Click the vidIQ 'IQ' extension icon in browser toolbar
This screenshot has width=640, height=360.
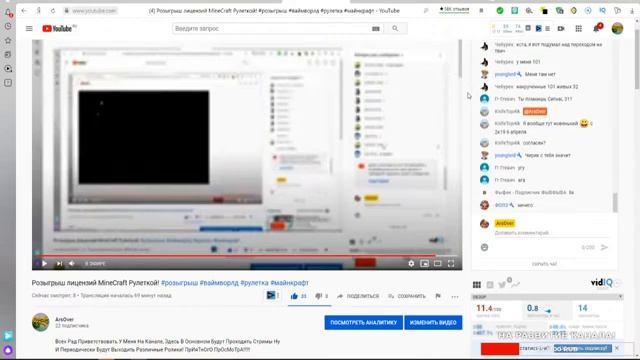tap(602, 11)
